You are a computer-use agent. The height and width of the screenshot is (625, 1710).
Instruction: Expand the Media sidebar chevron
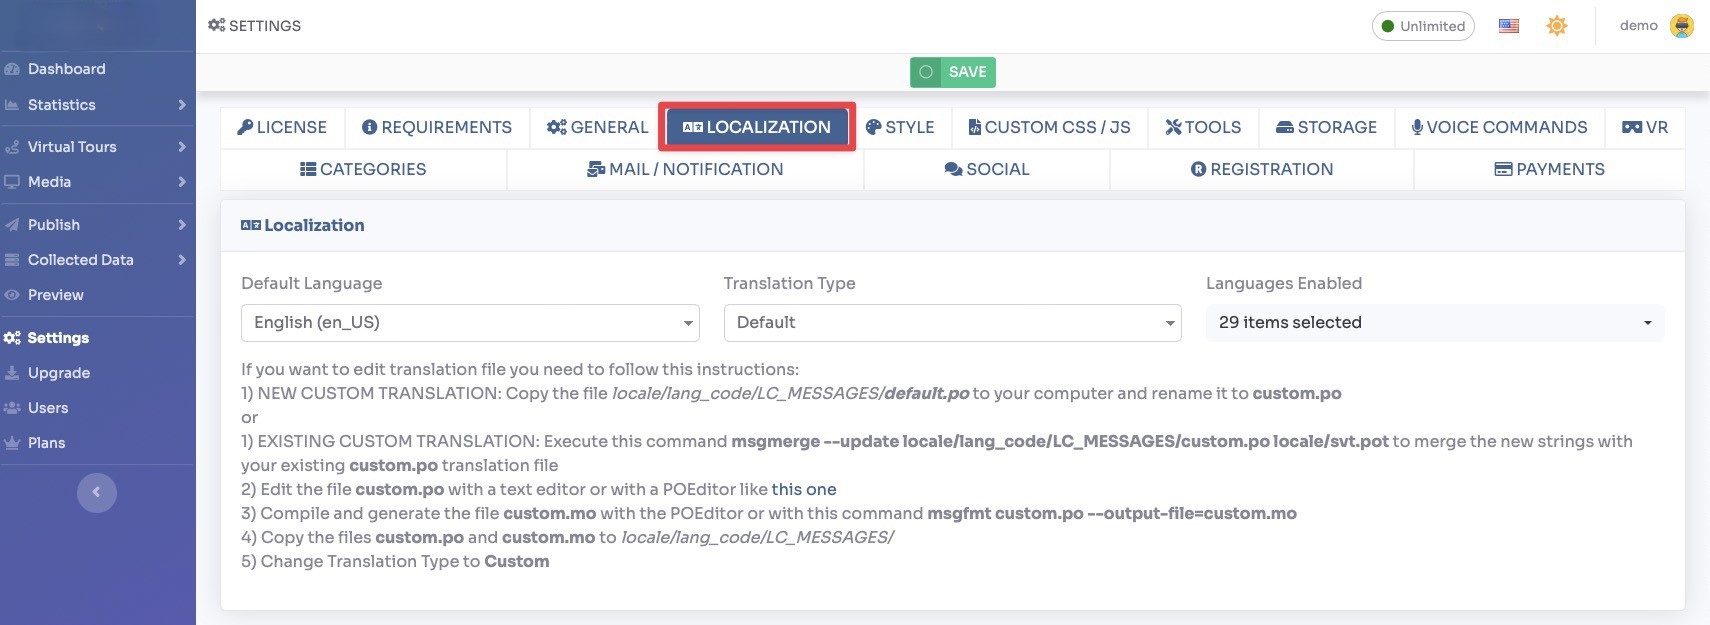182,182
